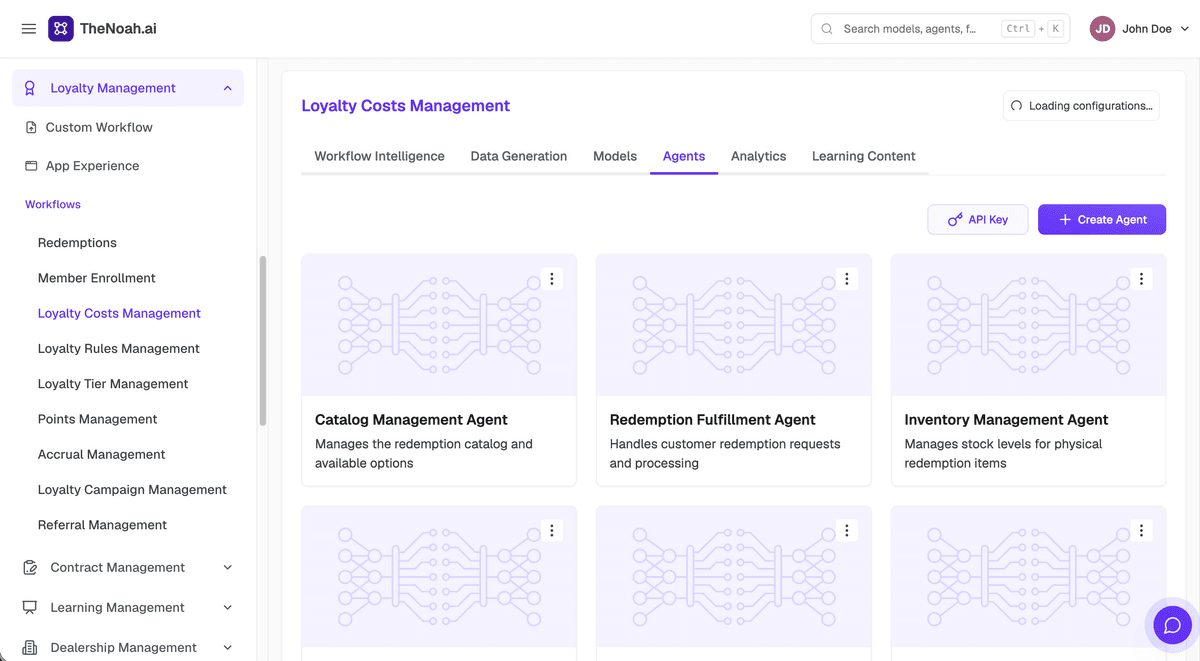The image size is (1200, 661).
Task: Open the John Doe account dropdown arrow
Action: coord(1185,29)
